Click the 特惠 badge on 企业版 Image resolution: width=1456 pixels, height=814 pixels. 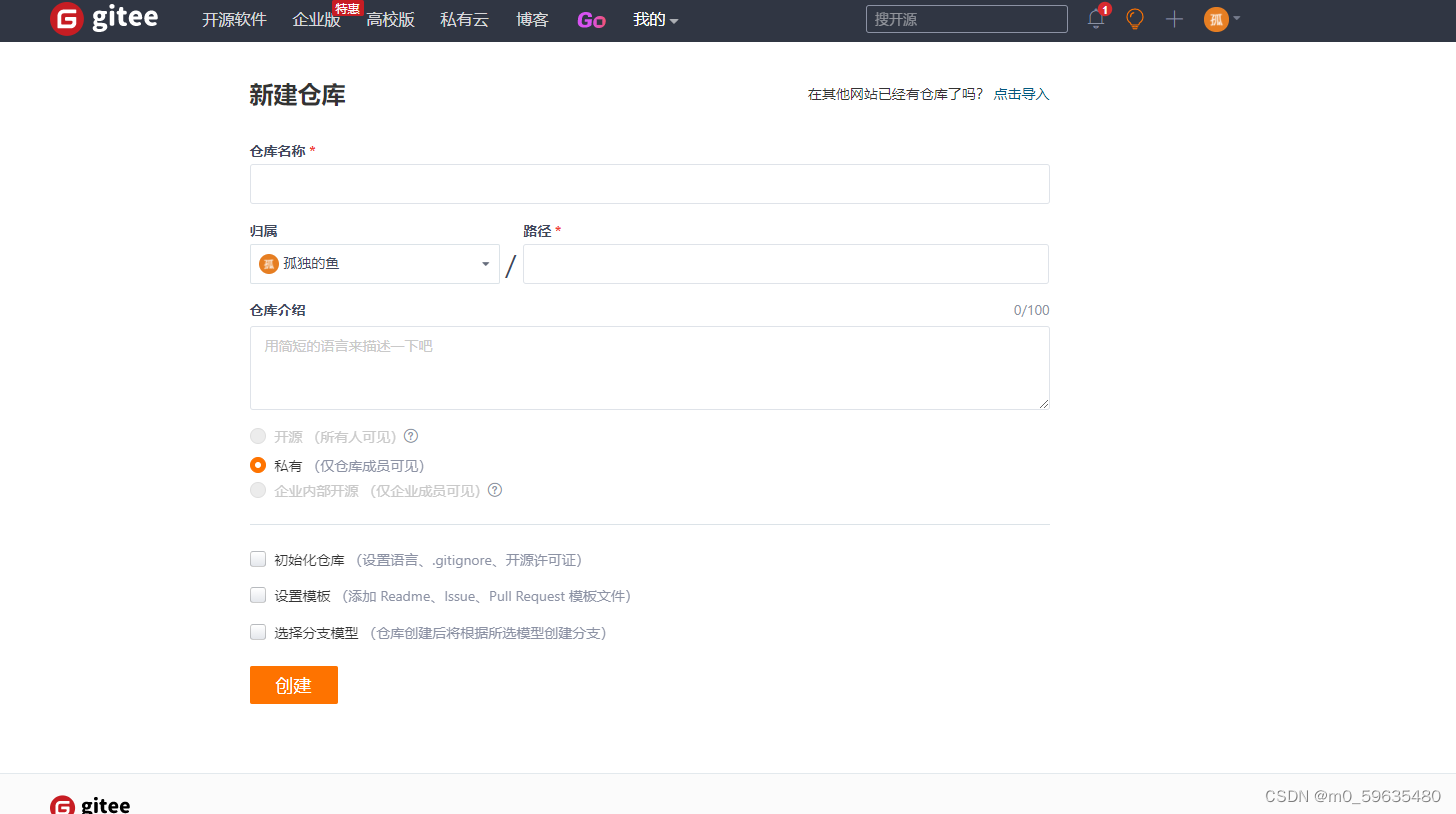(x=347, y=9)
